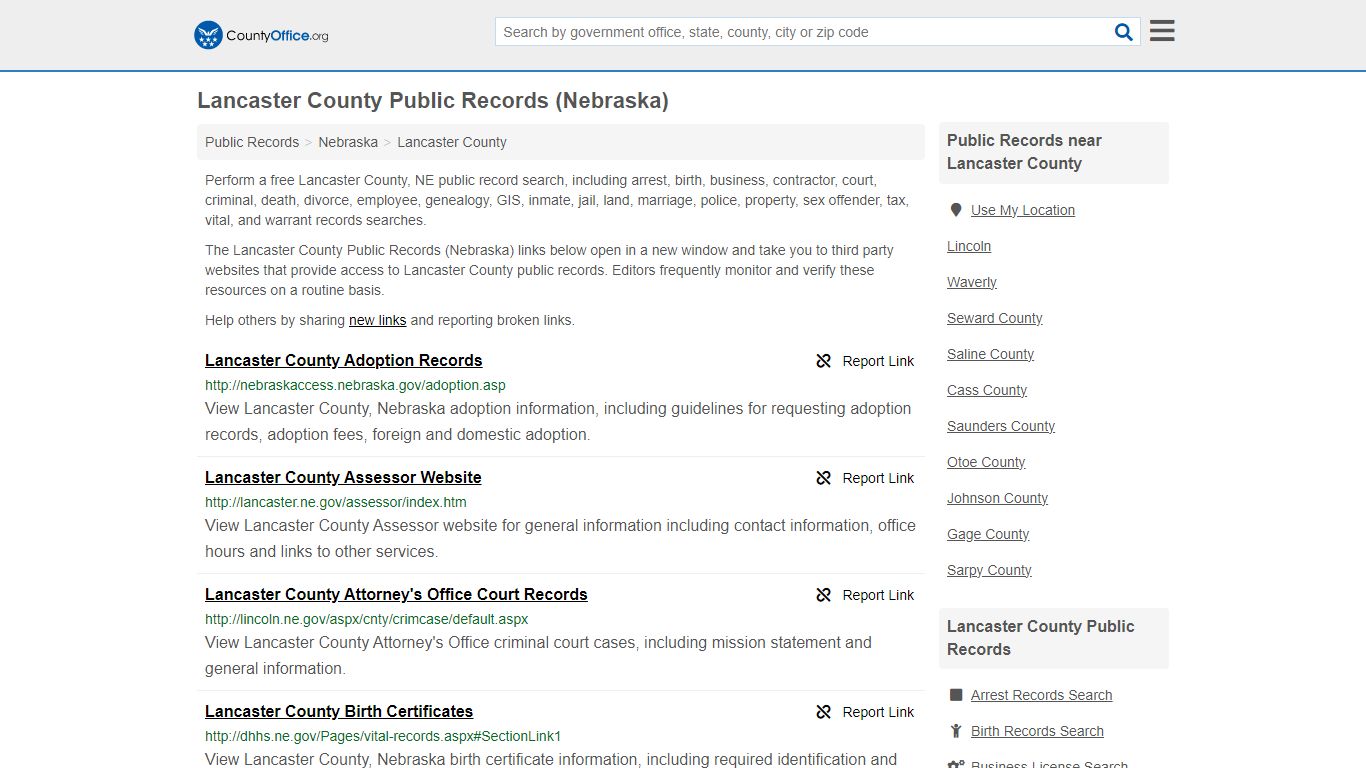This screenshot has height=768, width=1366.
Task: Report Link for Attorney's Office Court Records
Action: 878,595
